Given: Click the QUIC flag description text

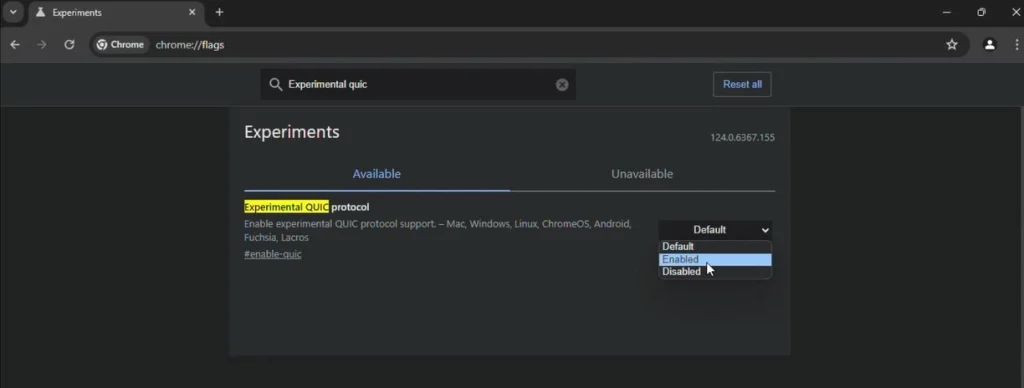Looking at the screenshot, I should (438, 231).
